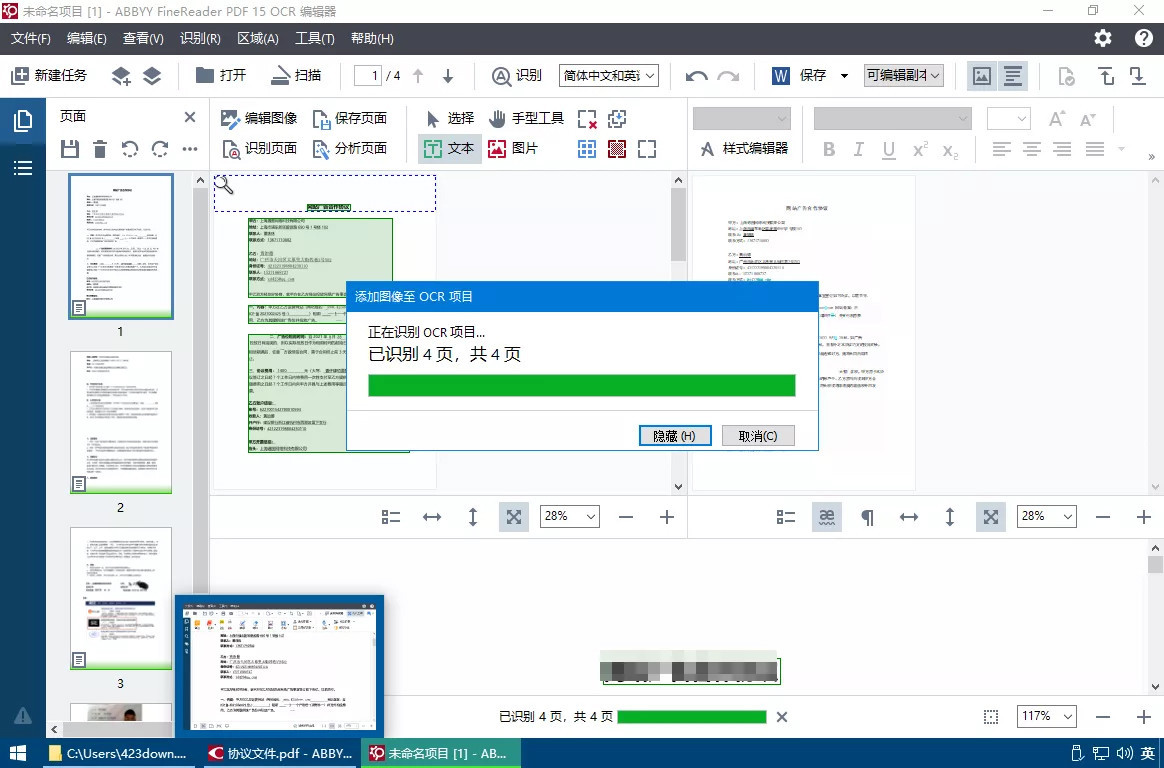The image size is (1164, 768).
Task: Open more options ellipsis in pages panel
Action: (x=190, y=149)
